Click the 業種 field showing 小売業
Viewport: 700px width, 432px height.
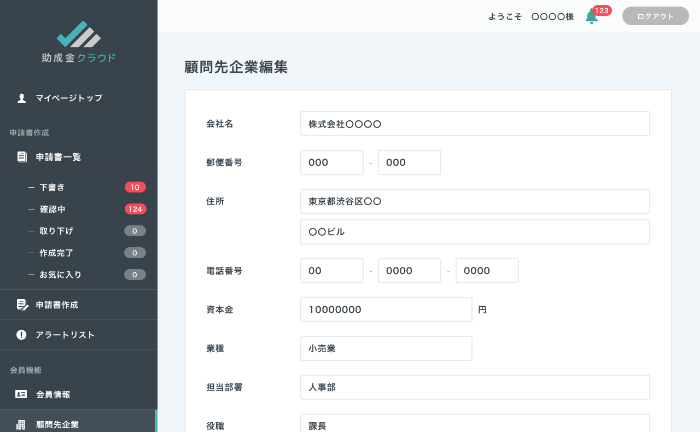[385, 348]
